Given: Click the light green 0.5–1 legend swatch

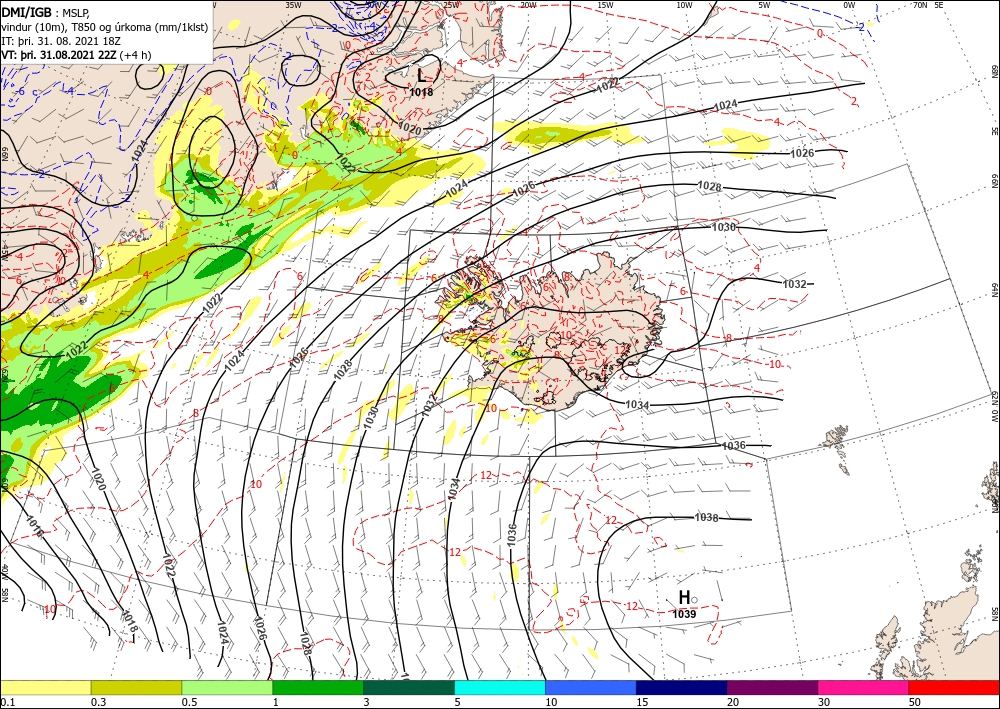Looking at the screenshot, I should 227,687.
